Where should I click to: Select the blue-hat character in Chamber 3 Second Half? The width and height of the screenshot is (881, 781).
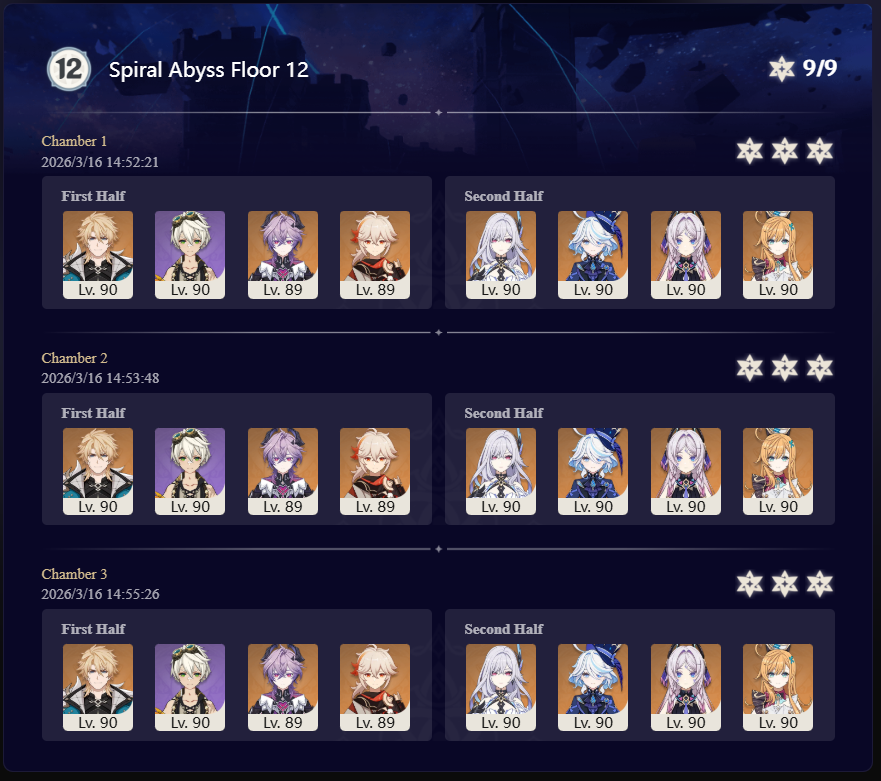[x=593, y=687]
